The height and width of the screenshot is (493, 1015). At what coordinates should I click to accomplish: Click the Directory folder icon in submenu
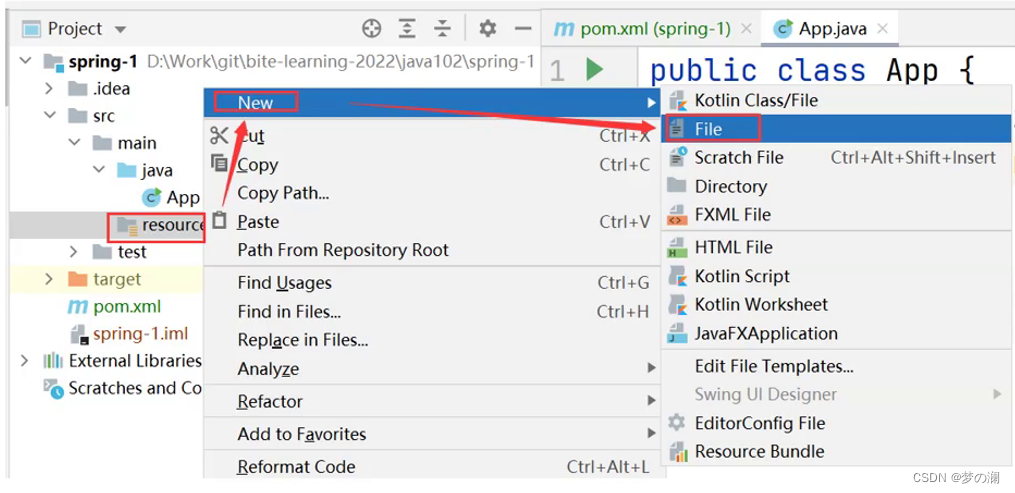(677, 186)
